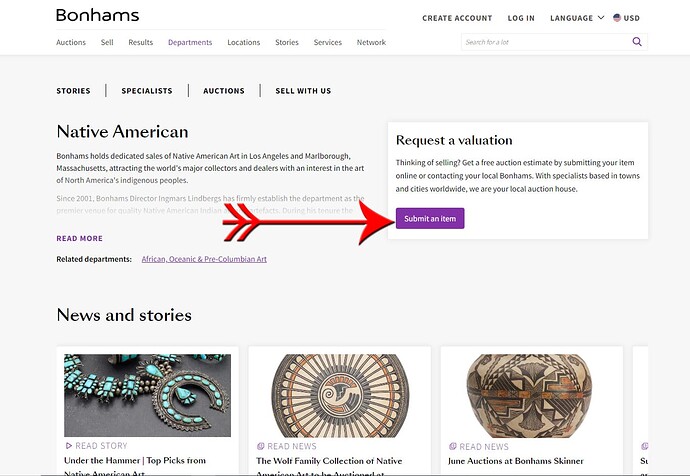The height and width of the screenshot is (476, 690).
Task: Jump to the Stories section tab
Action: tap(74, 91)
